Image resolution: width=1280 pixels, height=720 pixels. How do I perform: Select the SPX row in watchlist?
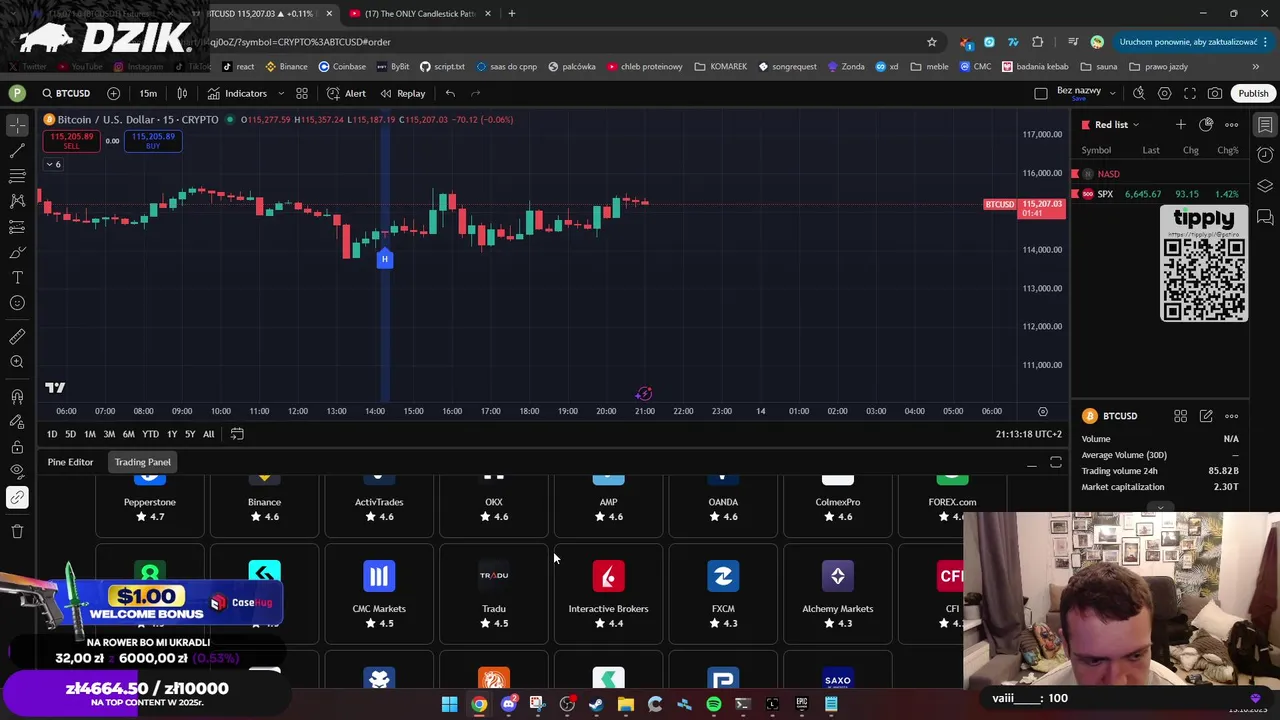click(x=1160, y=194)
